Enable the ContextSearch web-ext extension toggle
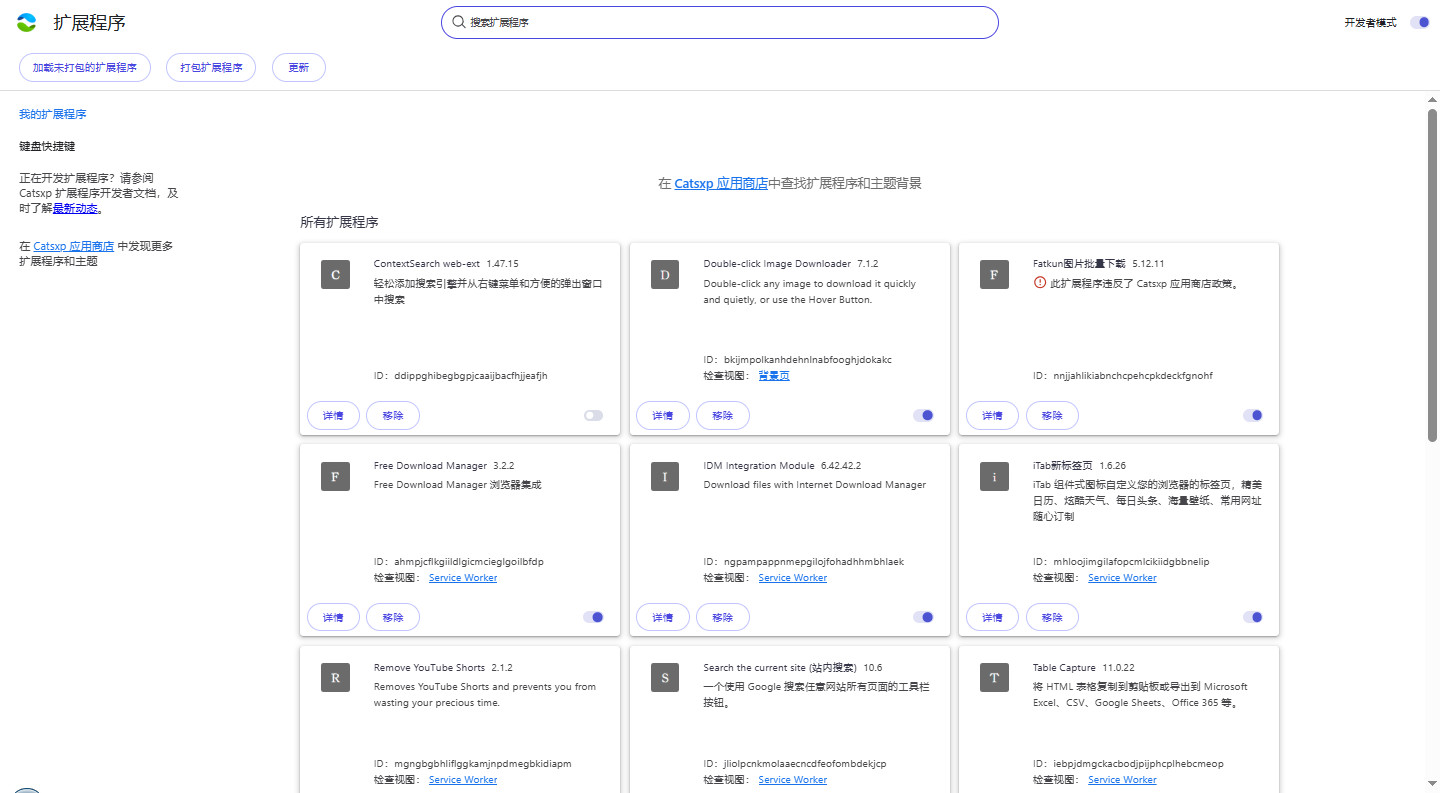The width and height of the screenshot is (1440, 793). pyautogui.click(x=593, y=415)
